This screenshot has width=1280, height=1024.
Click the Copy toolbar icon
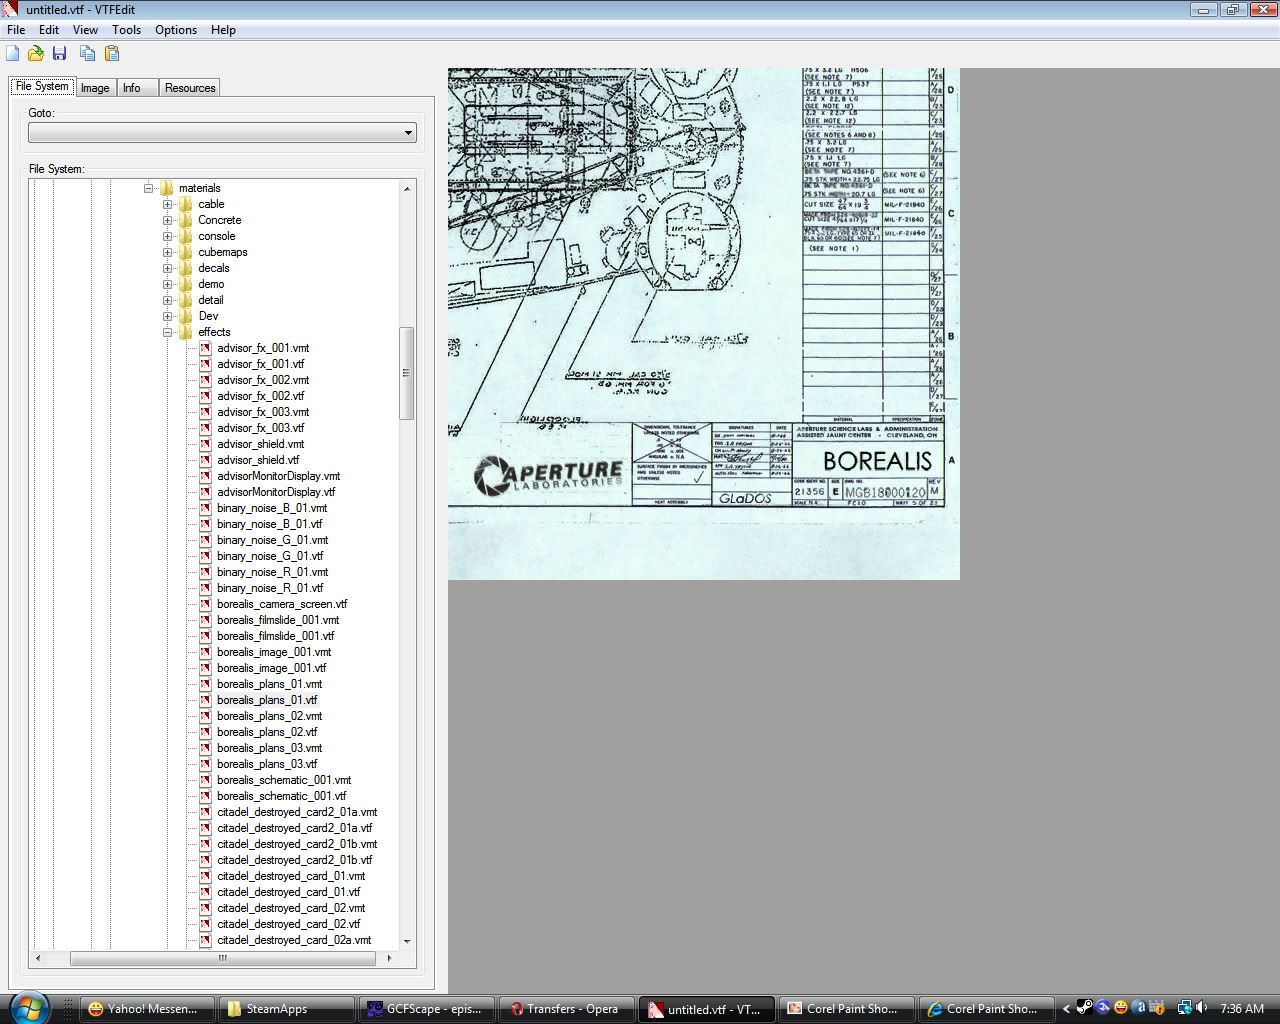coord(88,53)
